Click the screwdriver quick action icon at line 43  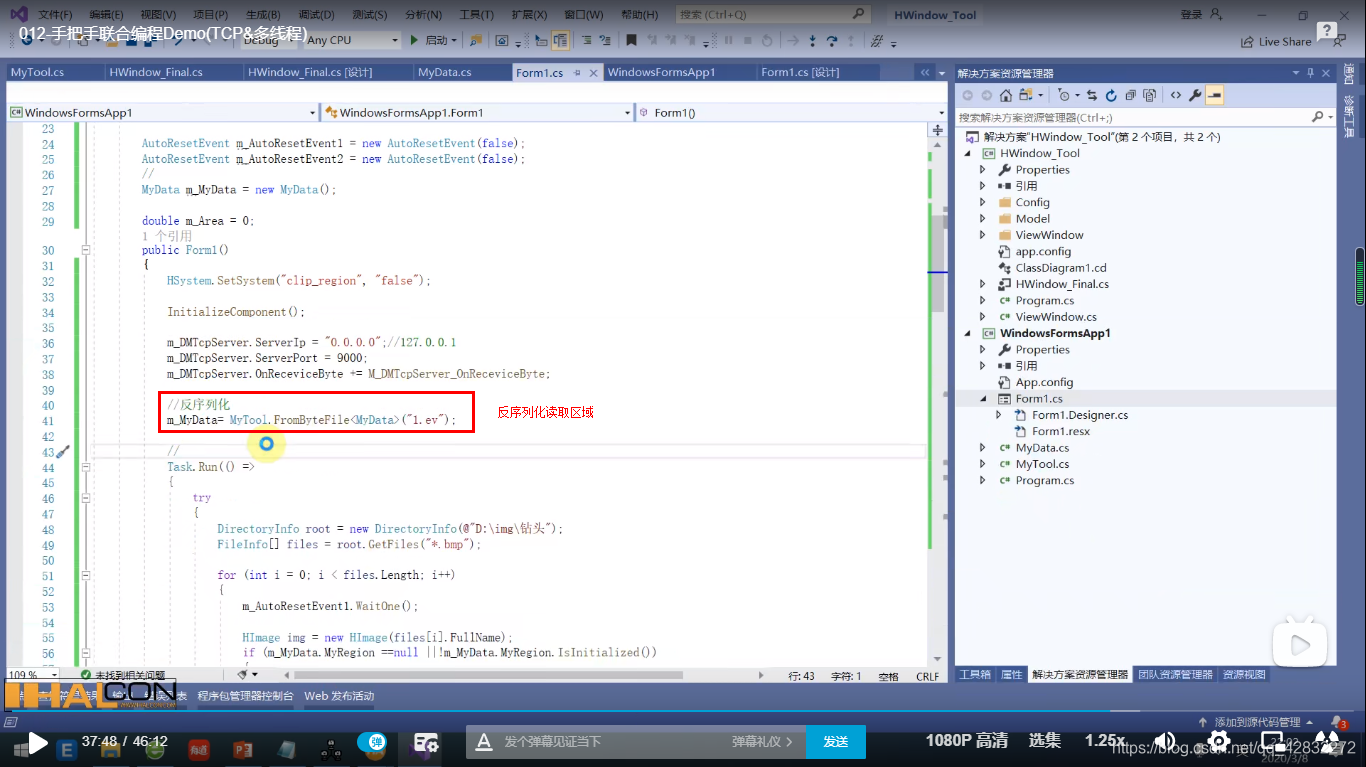click(x=62, y=452)
